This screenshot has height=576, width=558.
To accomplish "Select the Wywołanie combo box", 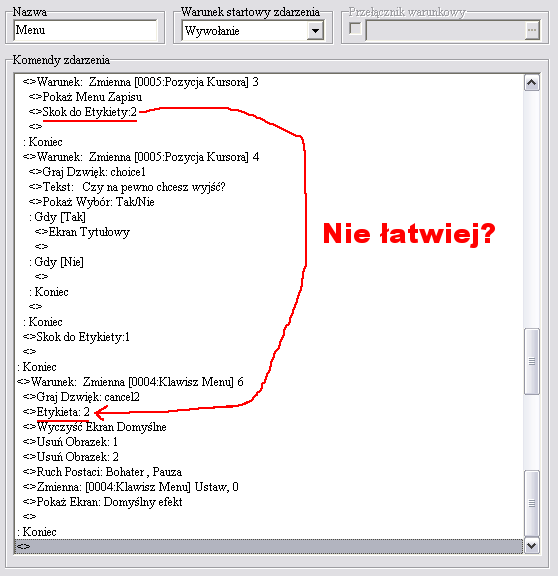I will coord(253,30).
